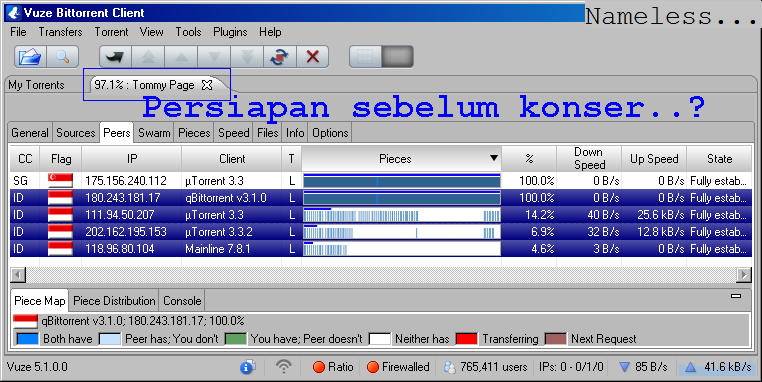Open the Sources tab
The height and width of the screenshot is (382, 762).
76,133
